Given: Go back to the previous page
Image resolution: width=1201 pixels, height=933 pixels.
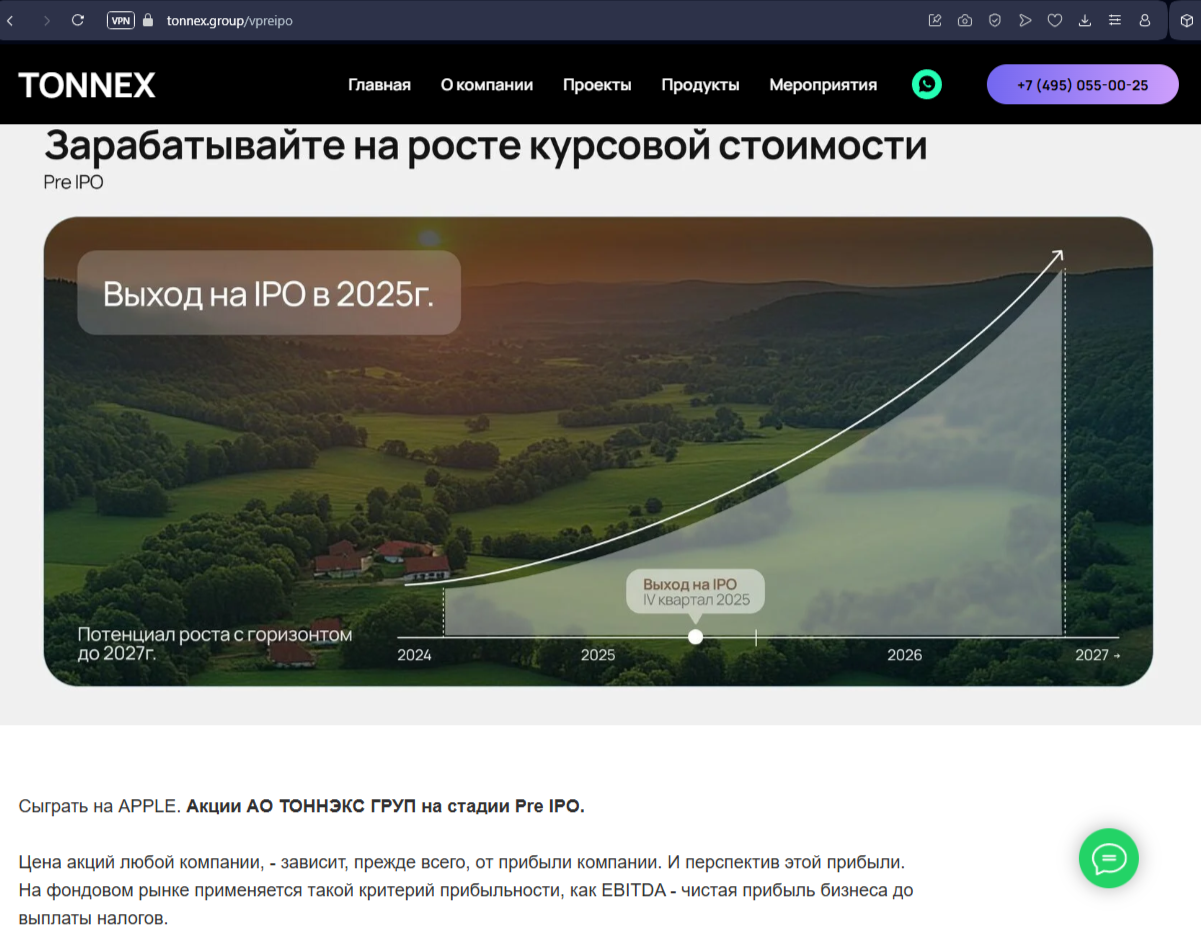Looking at the screenshot, I should (x=11, y=20).
